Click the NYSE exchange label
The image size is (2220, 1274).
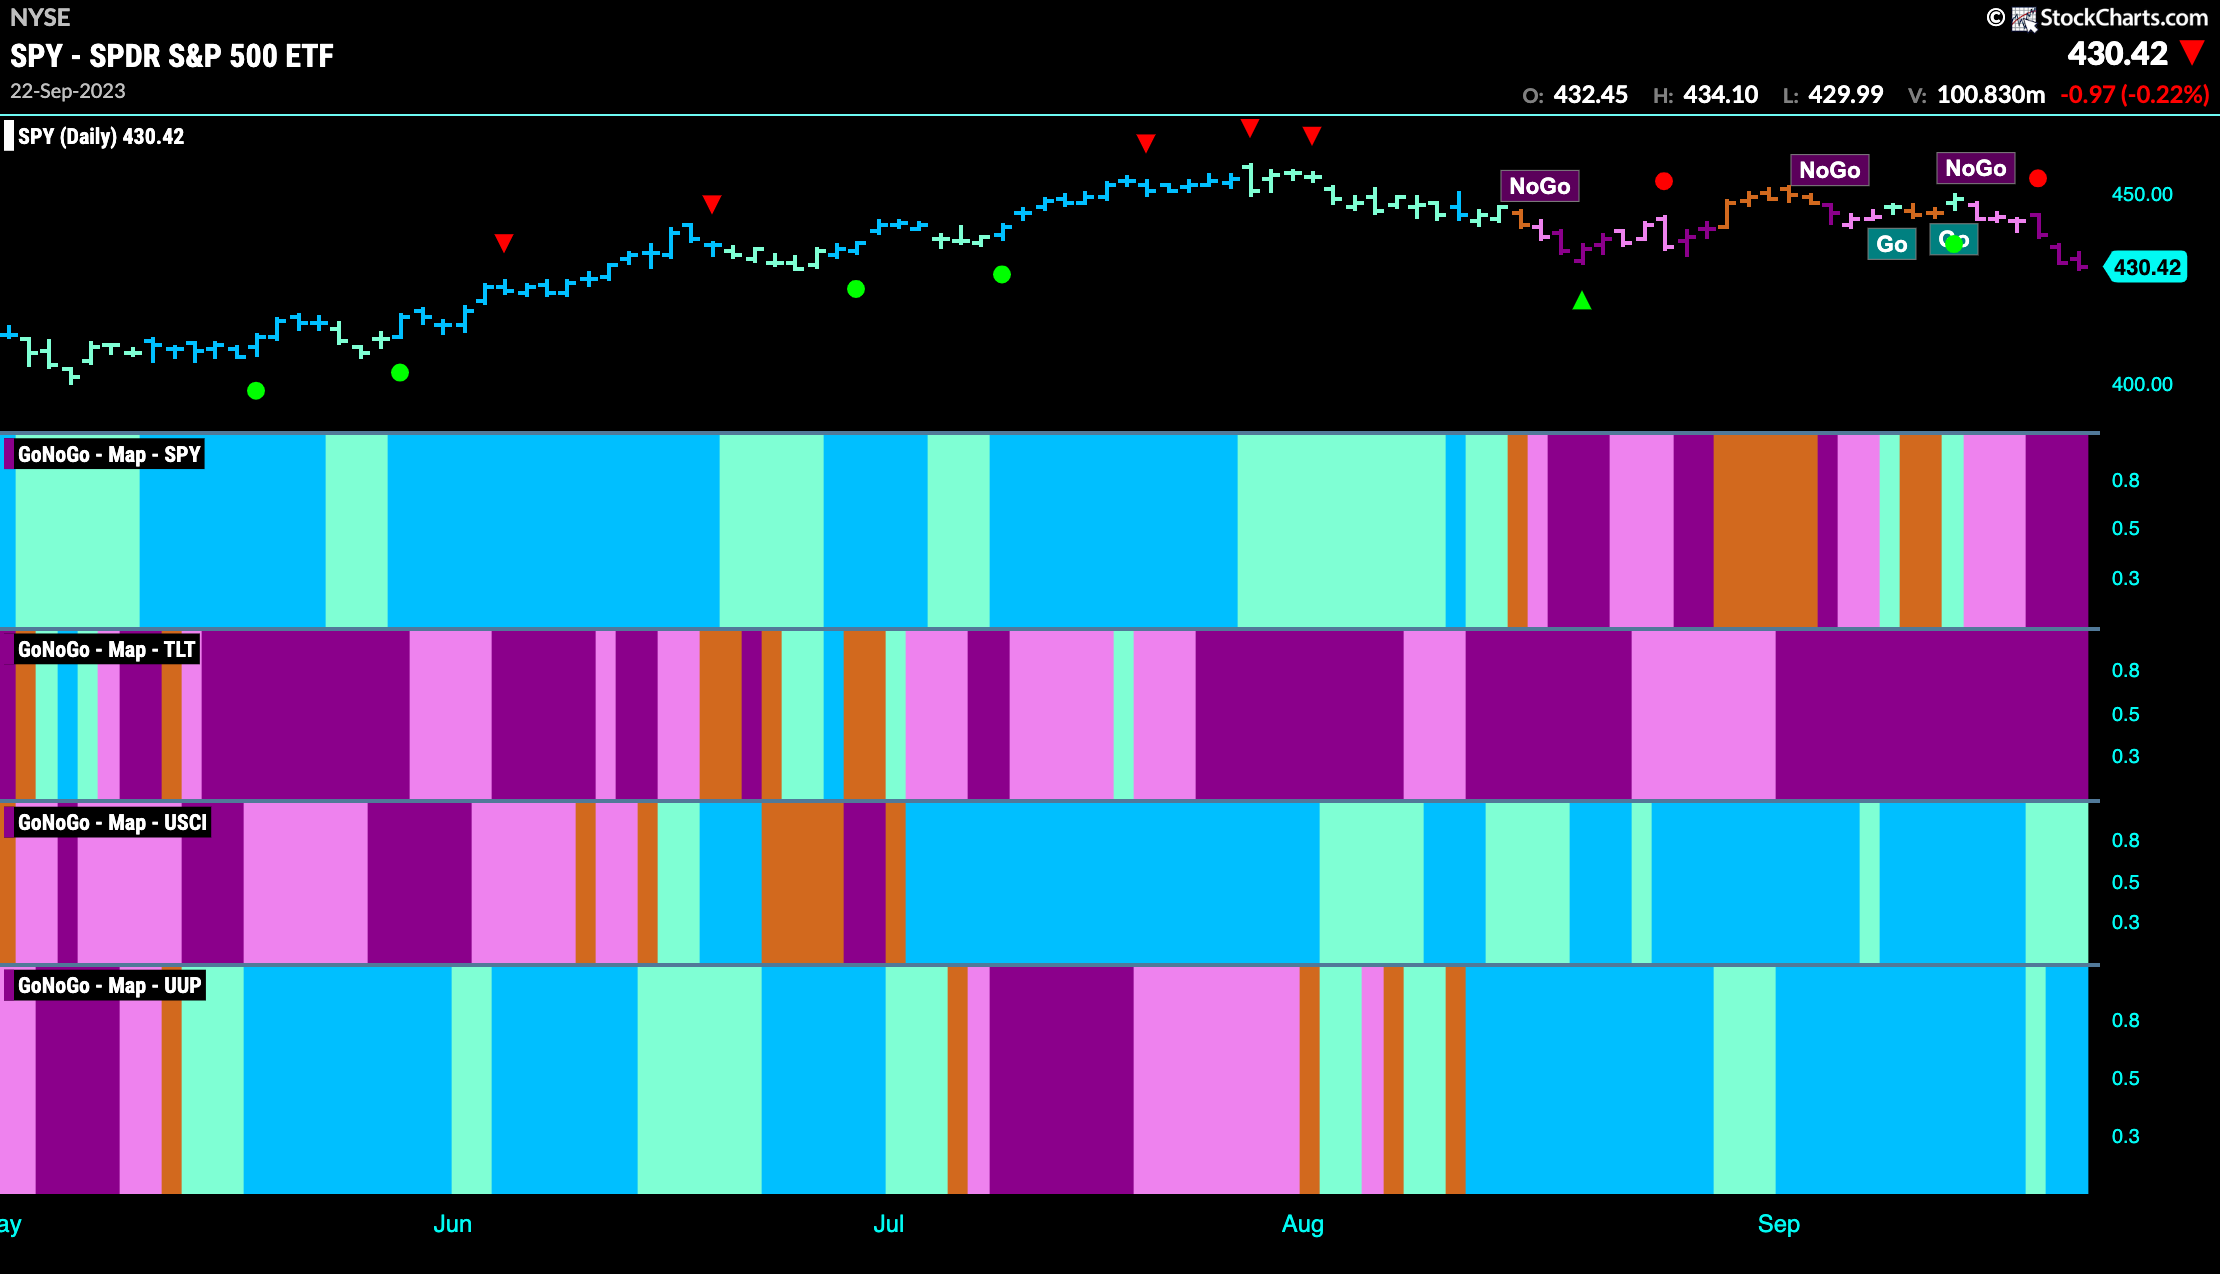tap(40, 18)
